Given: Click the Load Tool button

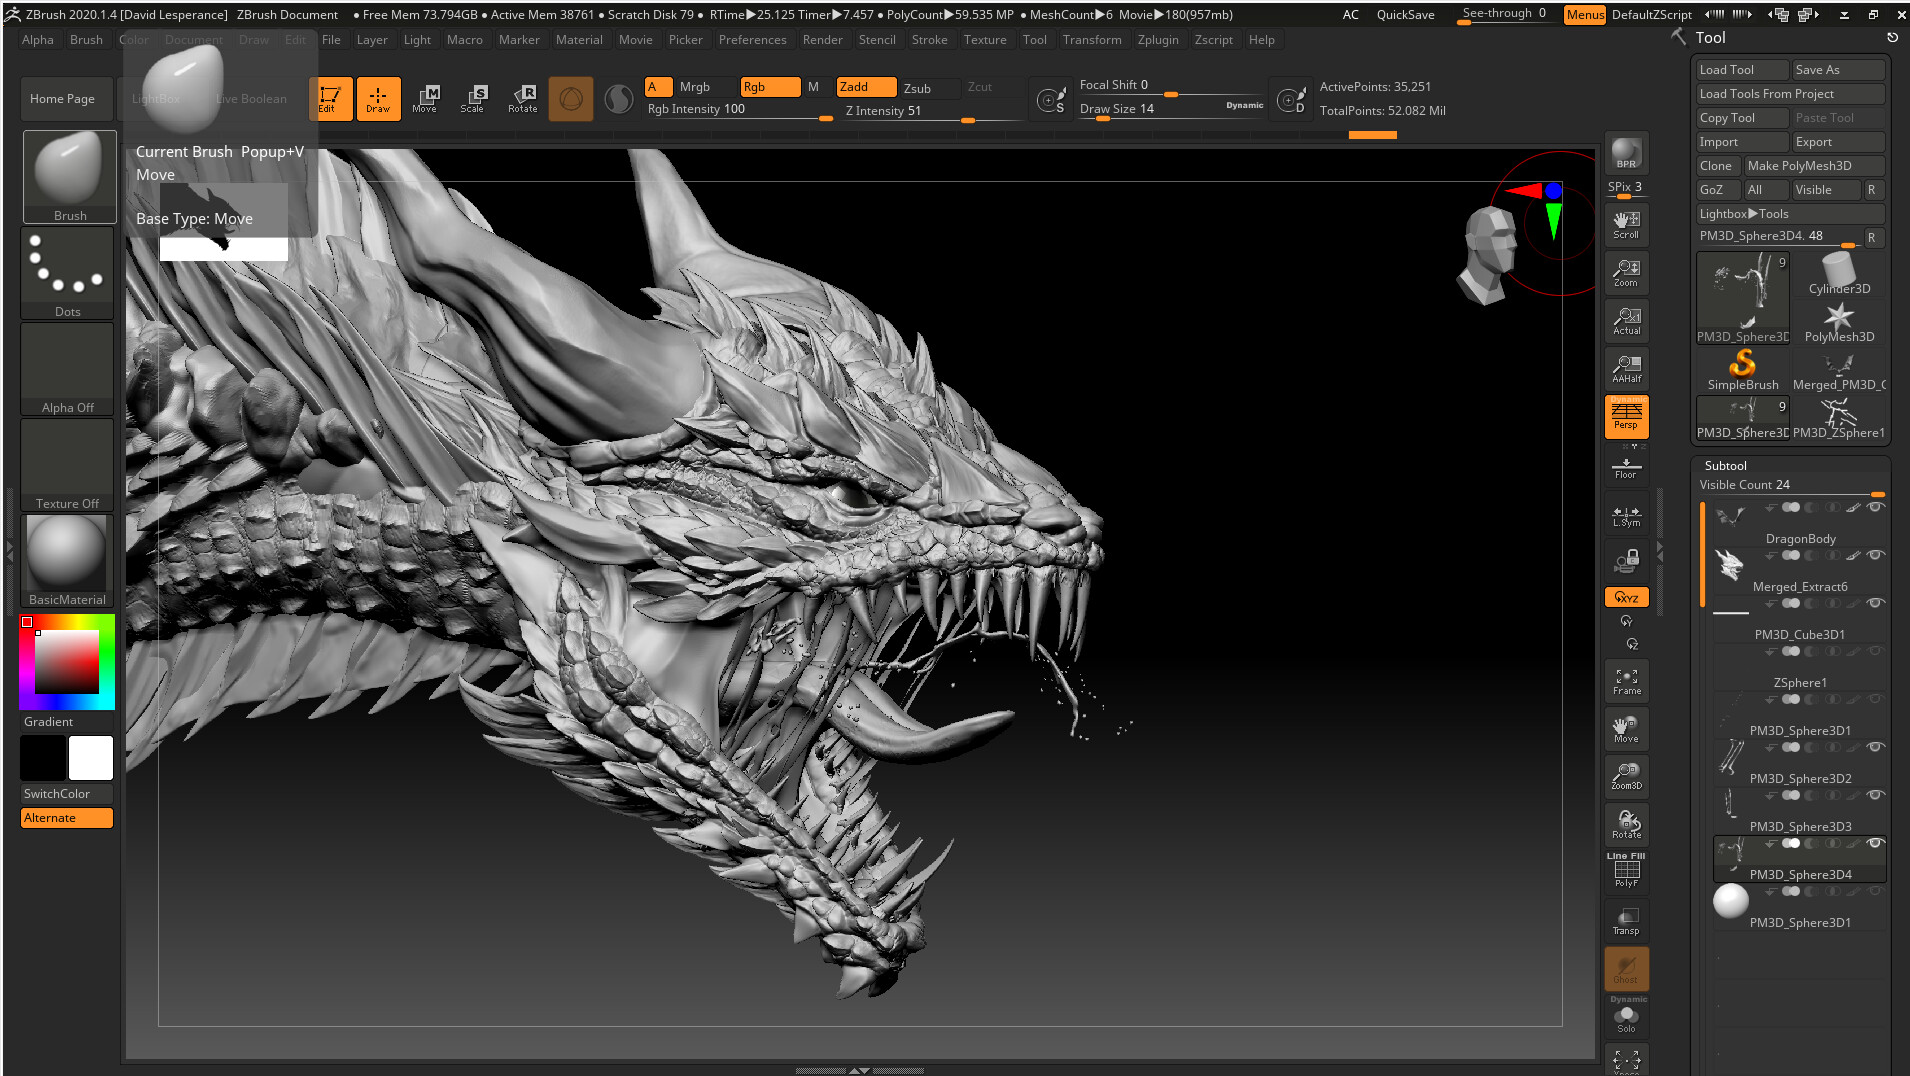Looking at the screenshot, I should [x=1742, y=70].
